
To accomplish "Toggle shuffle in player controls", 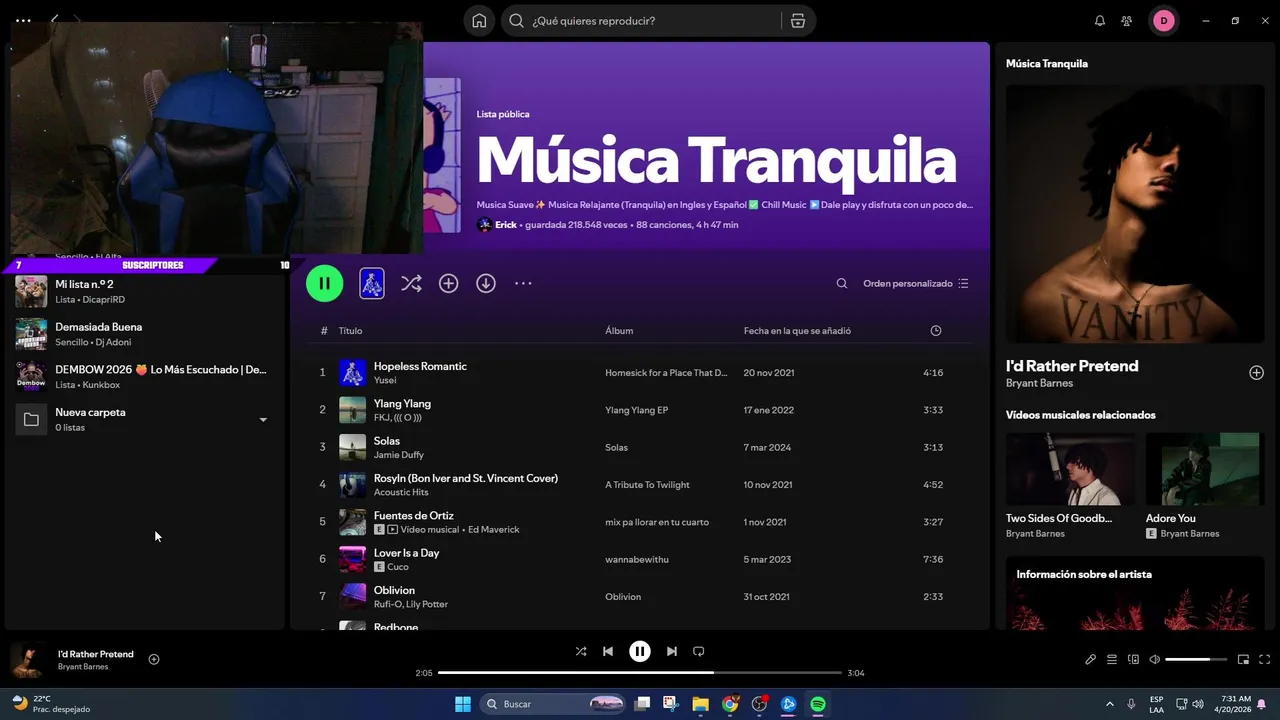I will click(581, 651).
